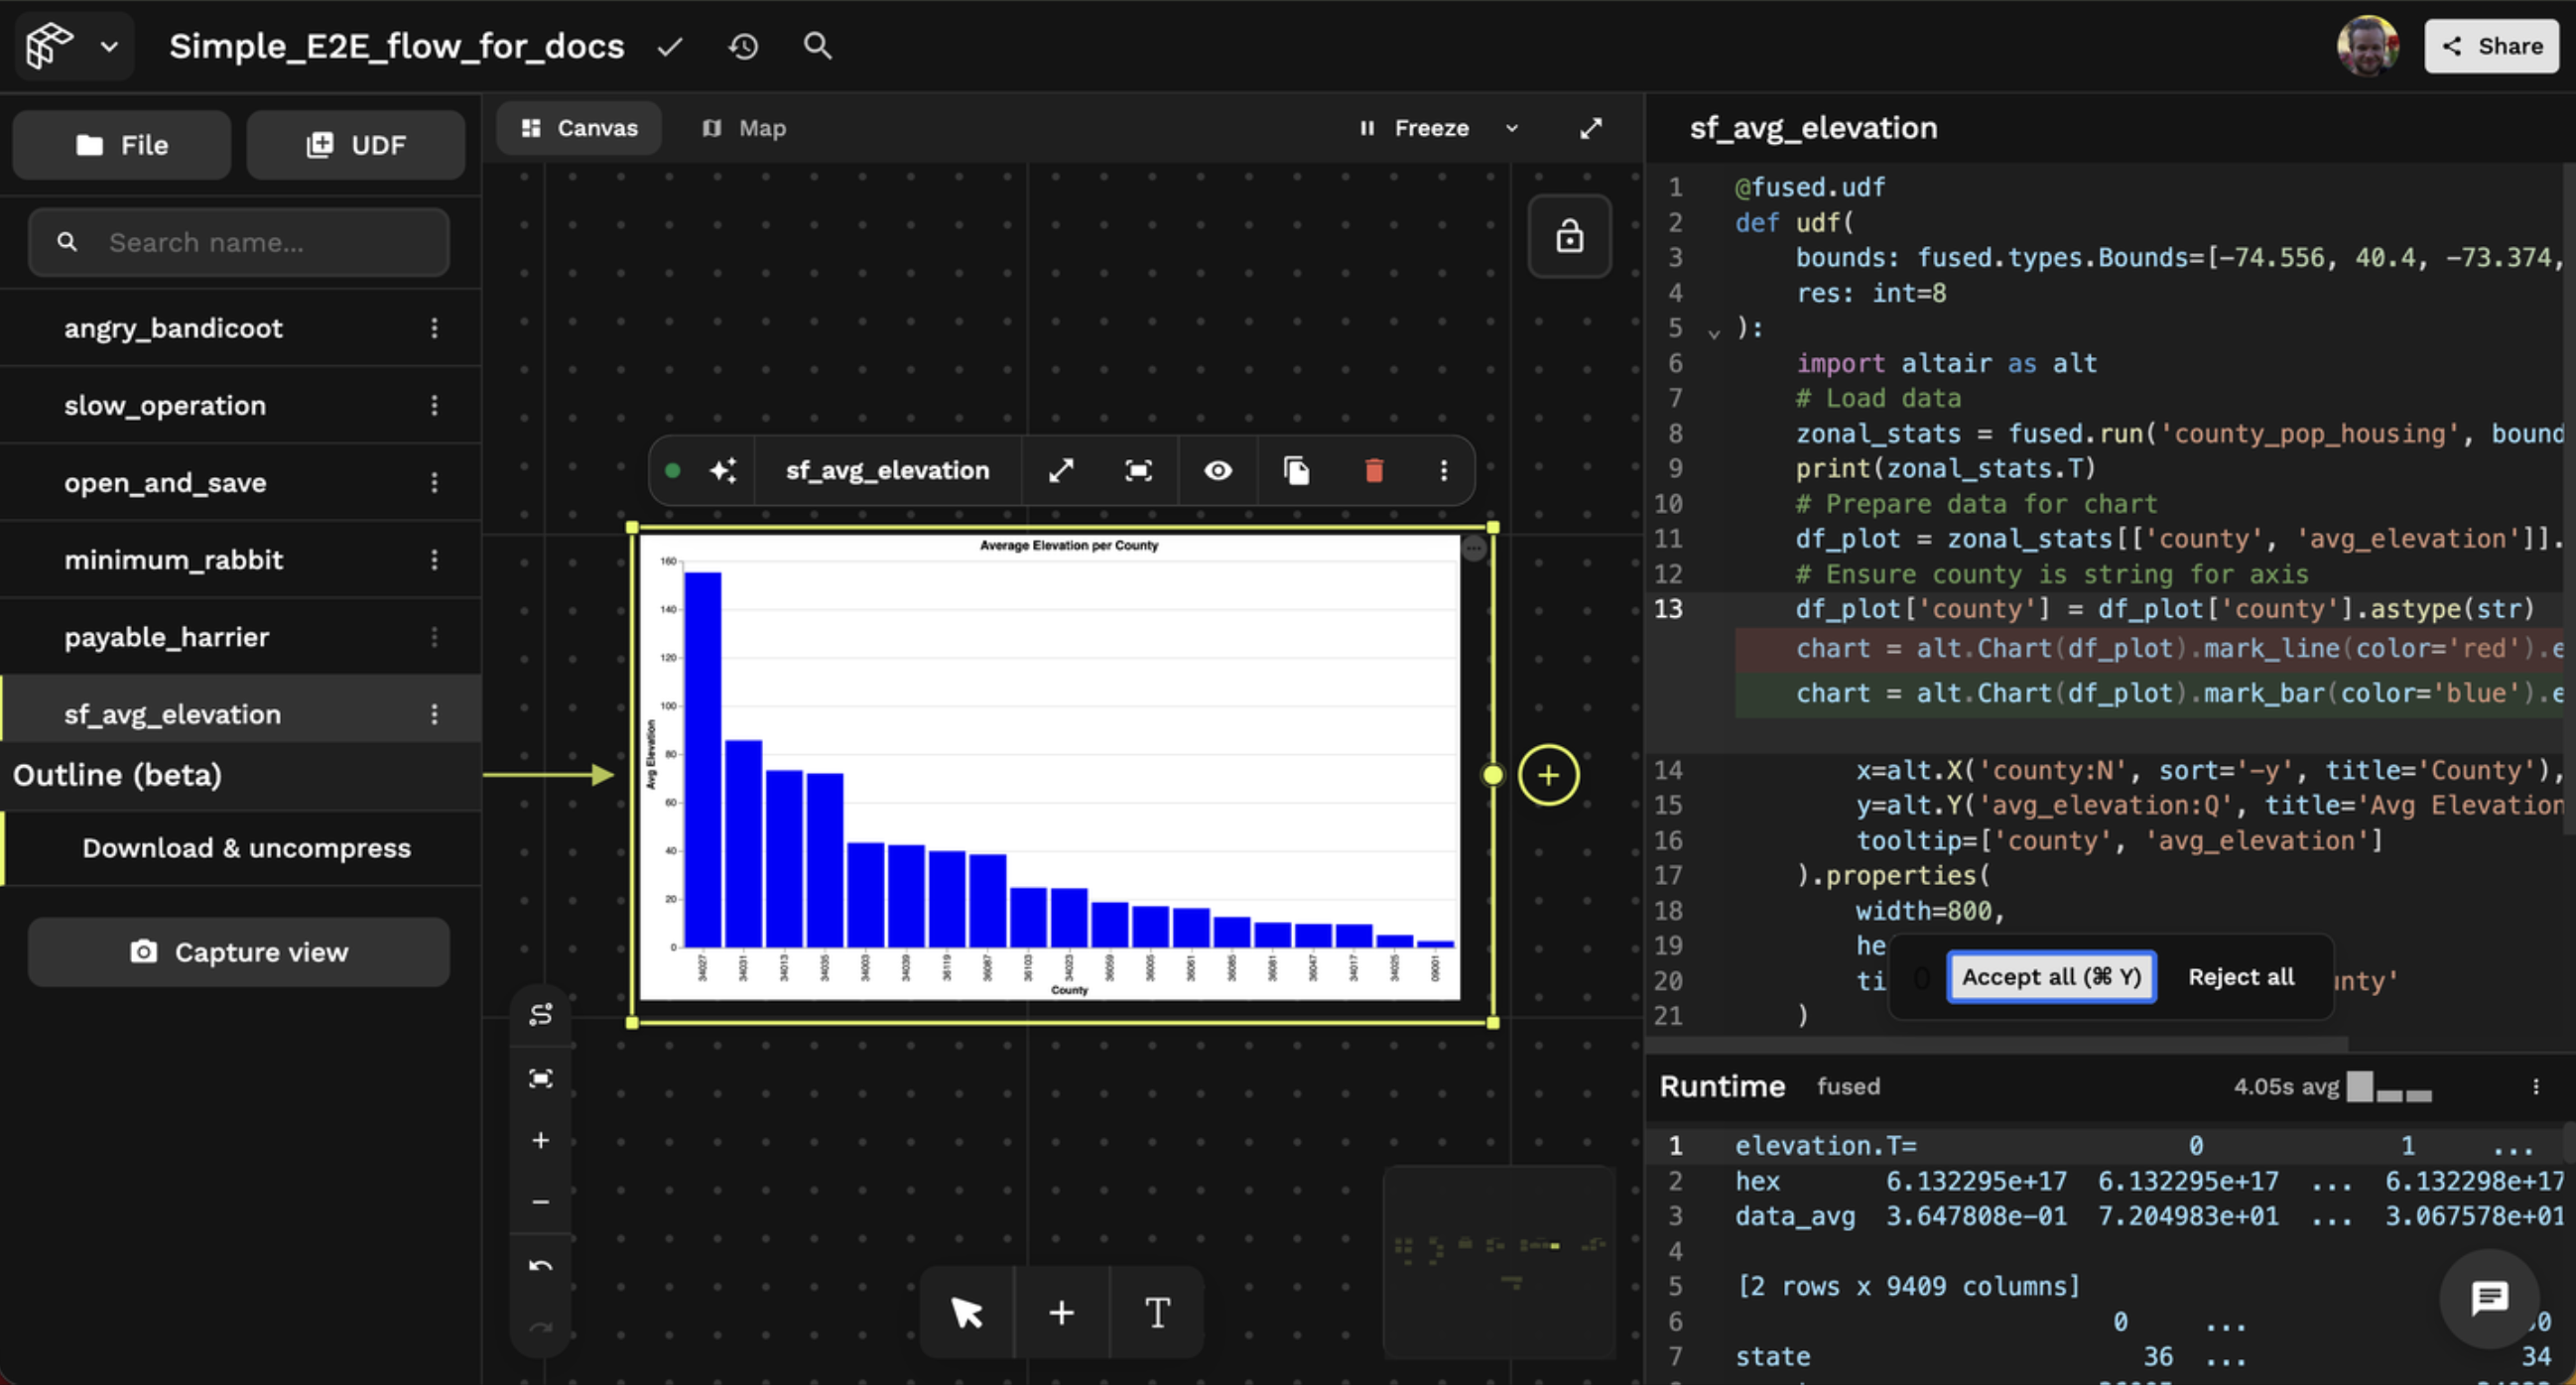Collapse code fold arrow on line 5
This screenshot has height=1385, width=2576.
(1713, 333)
